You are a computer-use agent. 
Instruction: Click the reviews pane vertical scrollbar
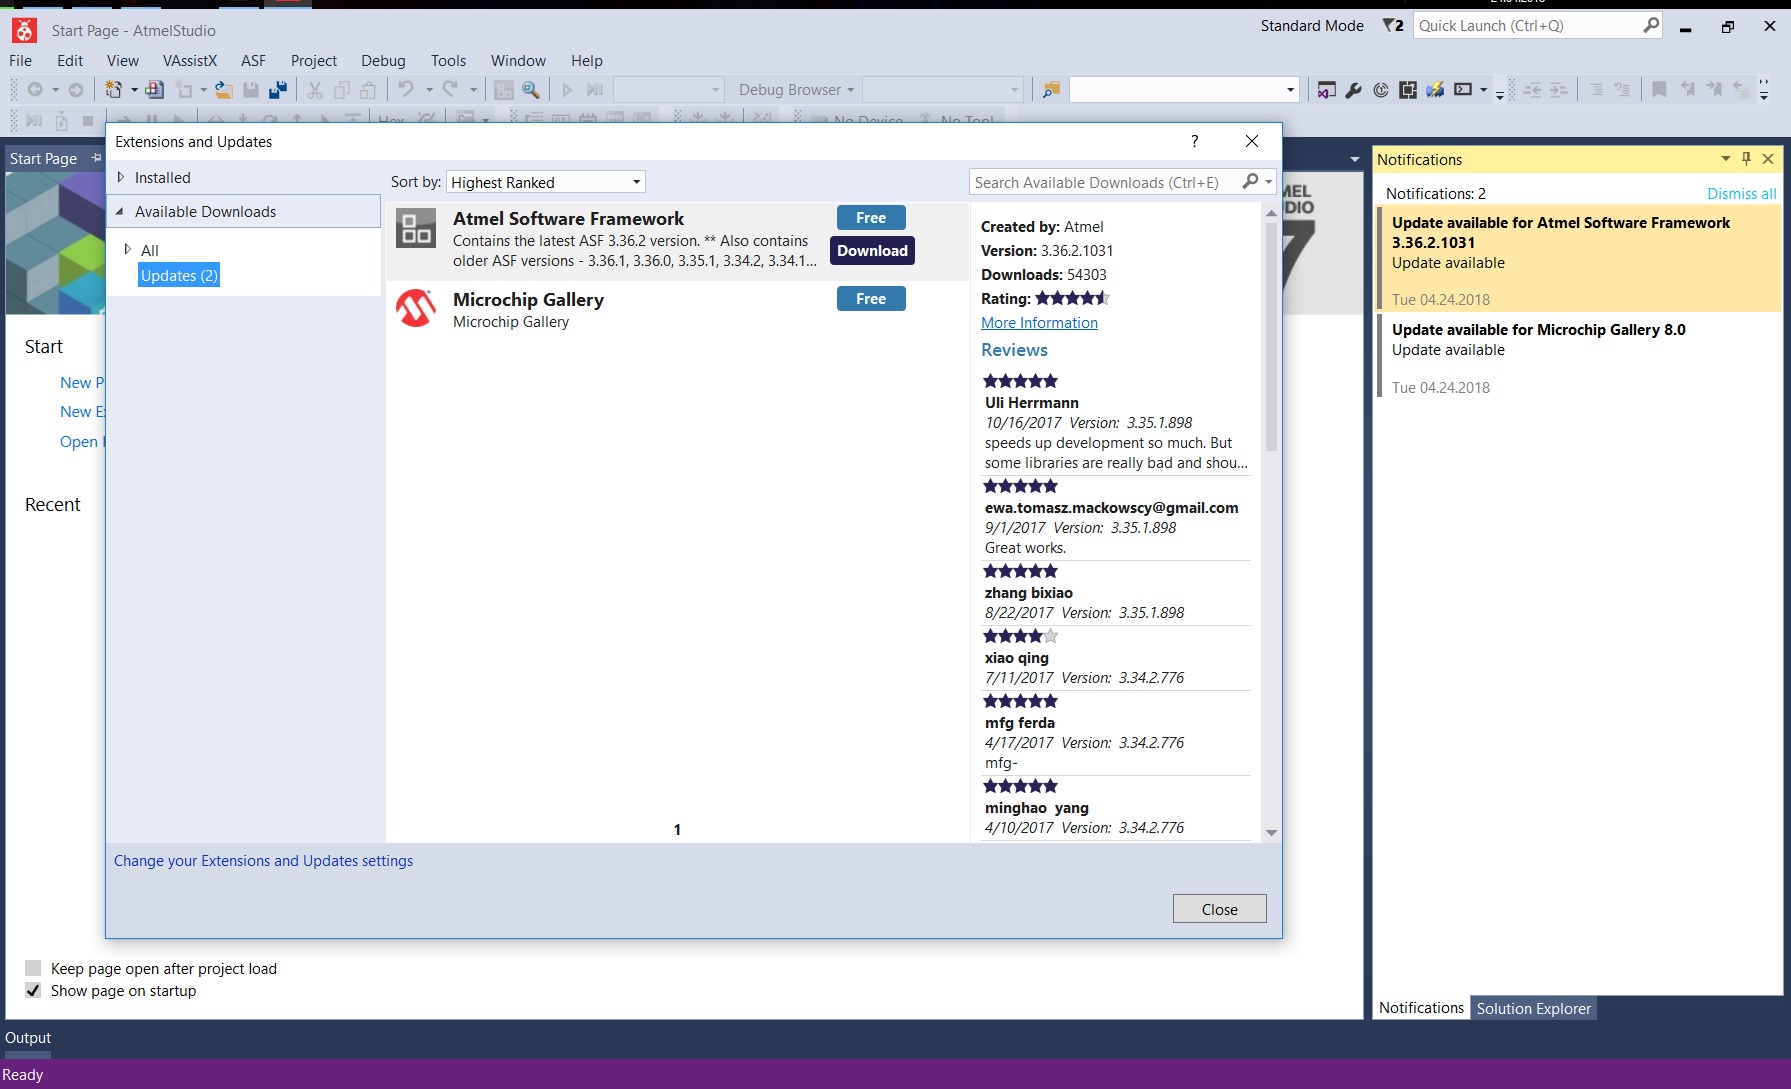pyautogui.click(x=1271, y=335)
